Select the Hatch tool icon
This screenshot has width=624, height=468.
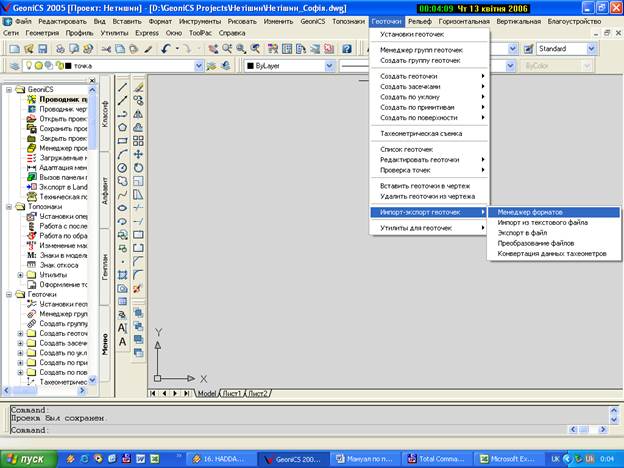pyautogui.click(x=123, y=275)
